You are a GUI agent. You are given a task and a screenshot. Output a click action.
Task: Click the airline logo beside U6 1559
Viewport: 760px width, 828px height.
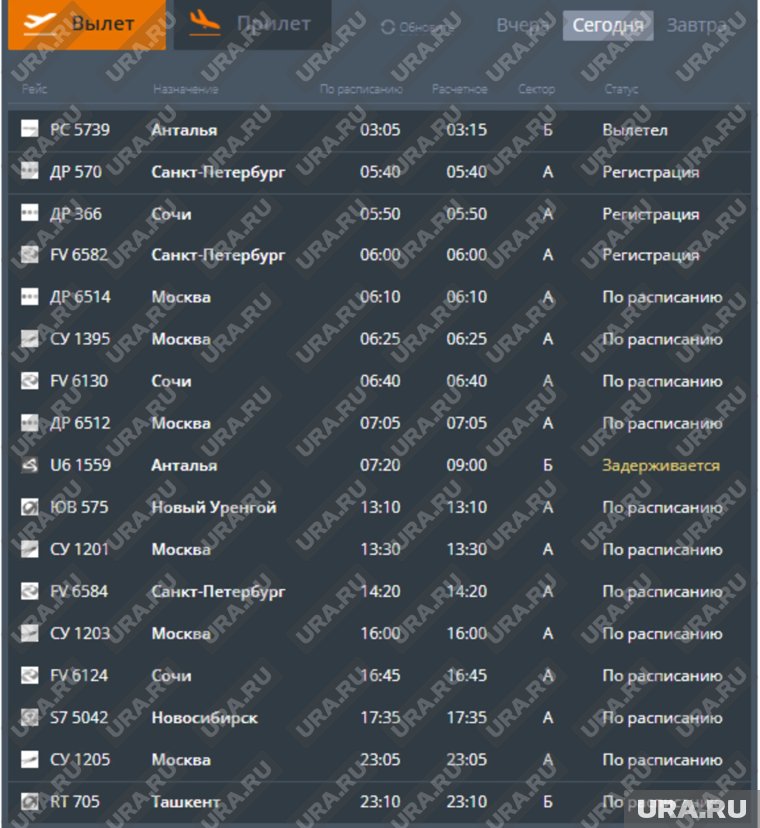pyautogui.click(x=30, y=465)
